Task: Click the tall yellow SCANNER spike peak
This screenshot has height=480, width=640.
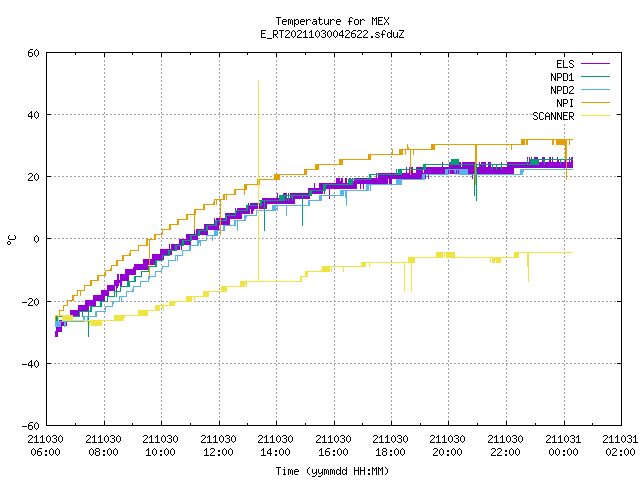Action: pos(258,82)
